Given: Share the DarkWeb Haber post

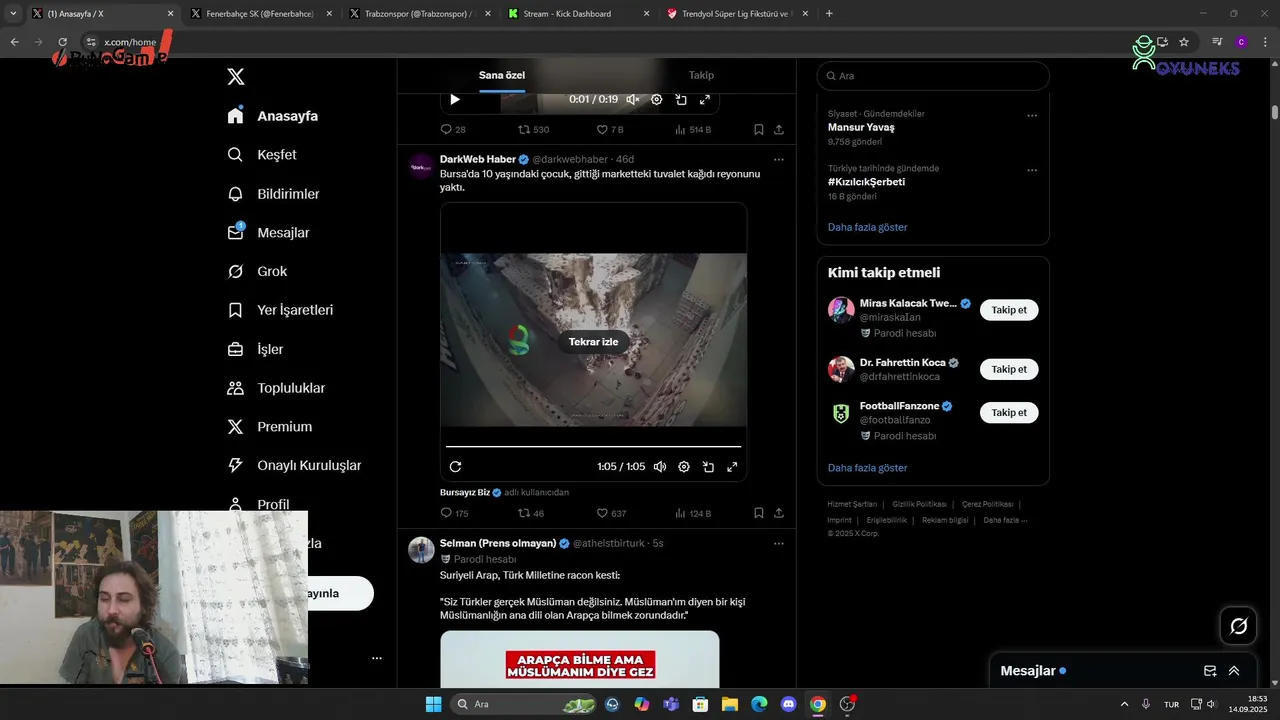Looking at the screenshot, I should point(779,513).
